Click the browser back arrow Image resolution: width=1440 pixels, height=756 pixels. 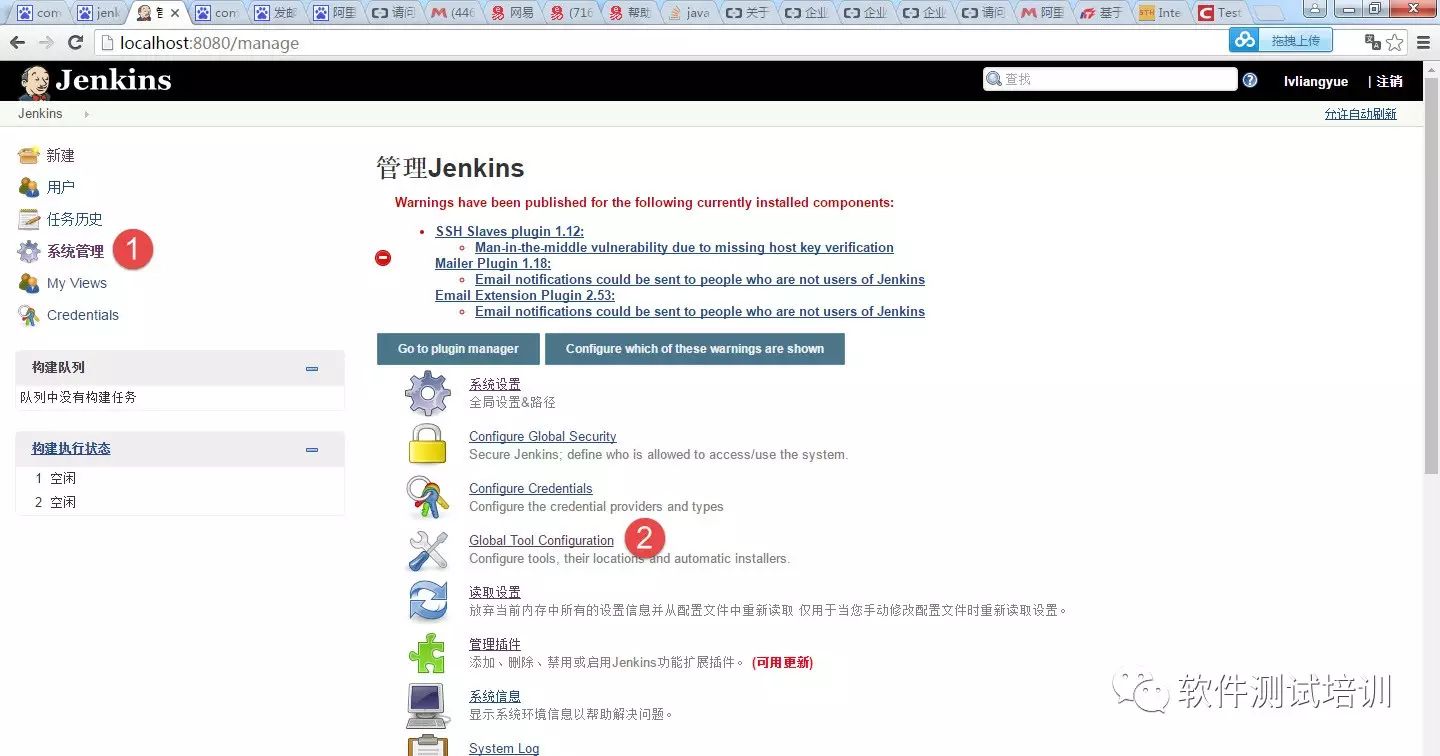(x=17, y=43)
